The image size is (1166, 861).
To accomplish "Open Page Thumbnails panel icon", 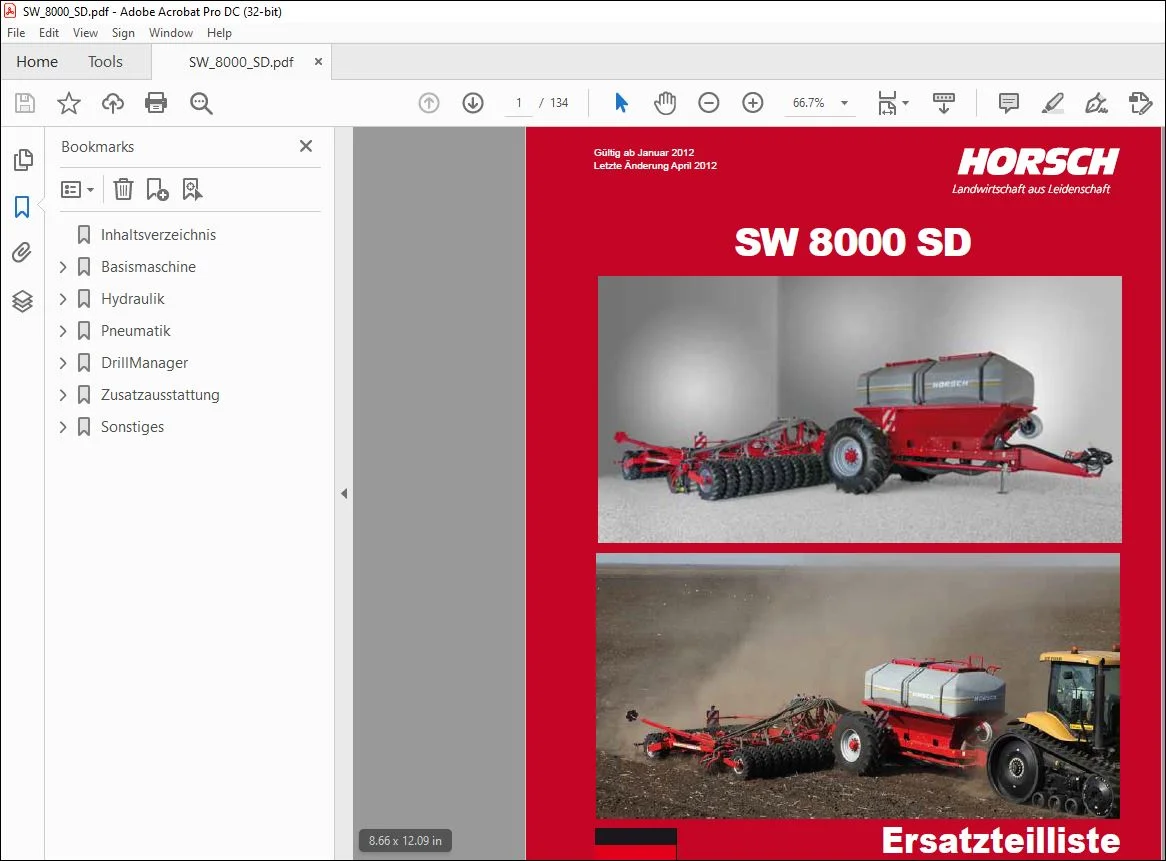I will [22, 159].
